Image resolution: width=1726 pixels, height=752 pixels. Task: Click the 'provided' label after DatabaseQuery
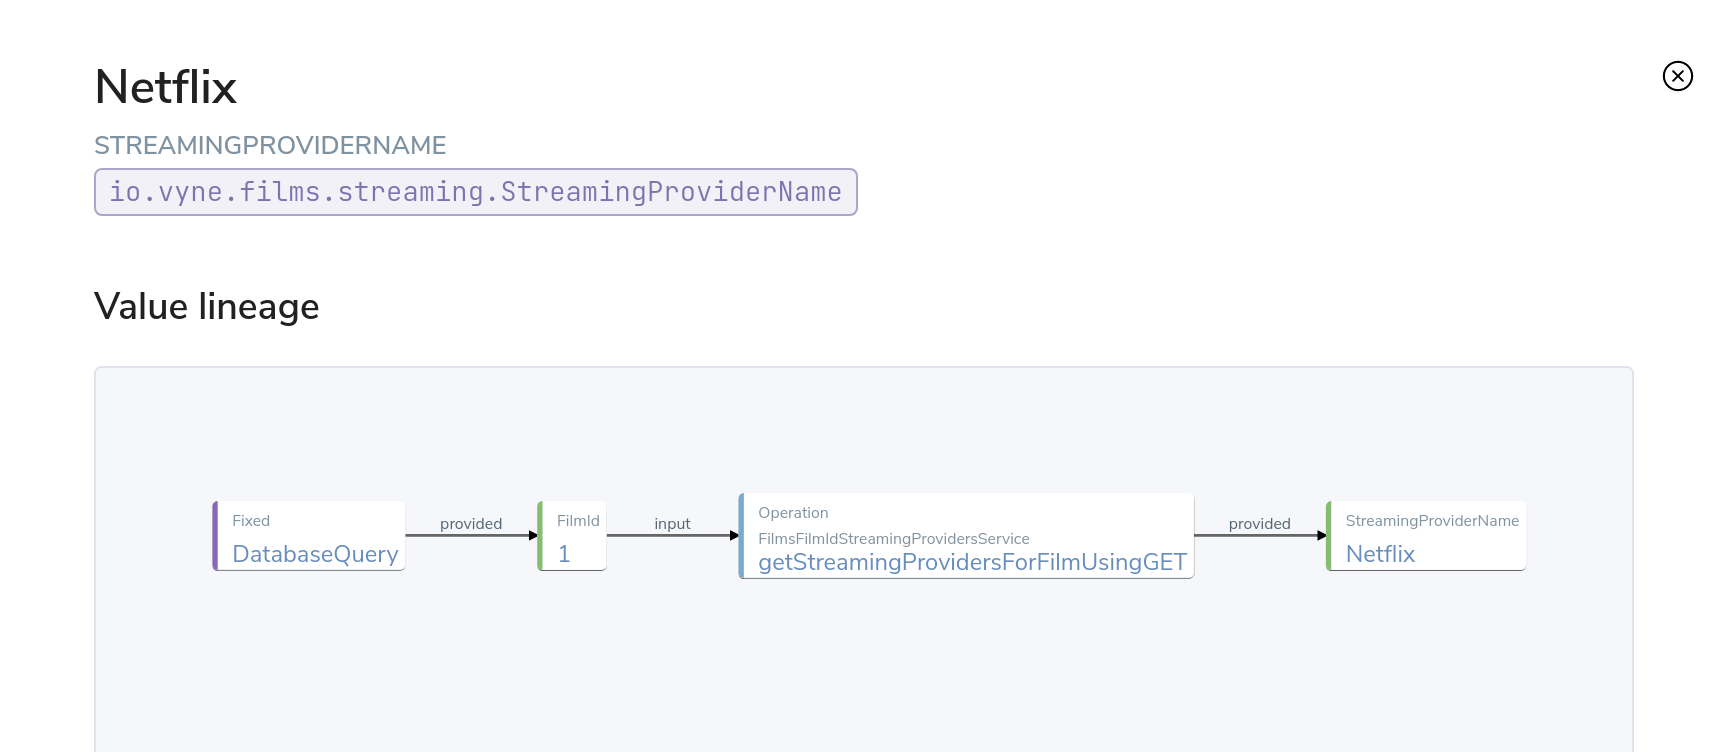(471, 524)
